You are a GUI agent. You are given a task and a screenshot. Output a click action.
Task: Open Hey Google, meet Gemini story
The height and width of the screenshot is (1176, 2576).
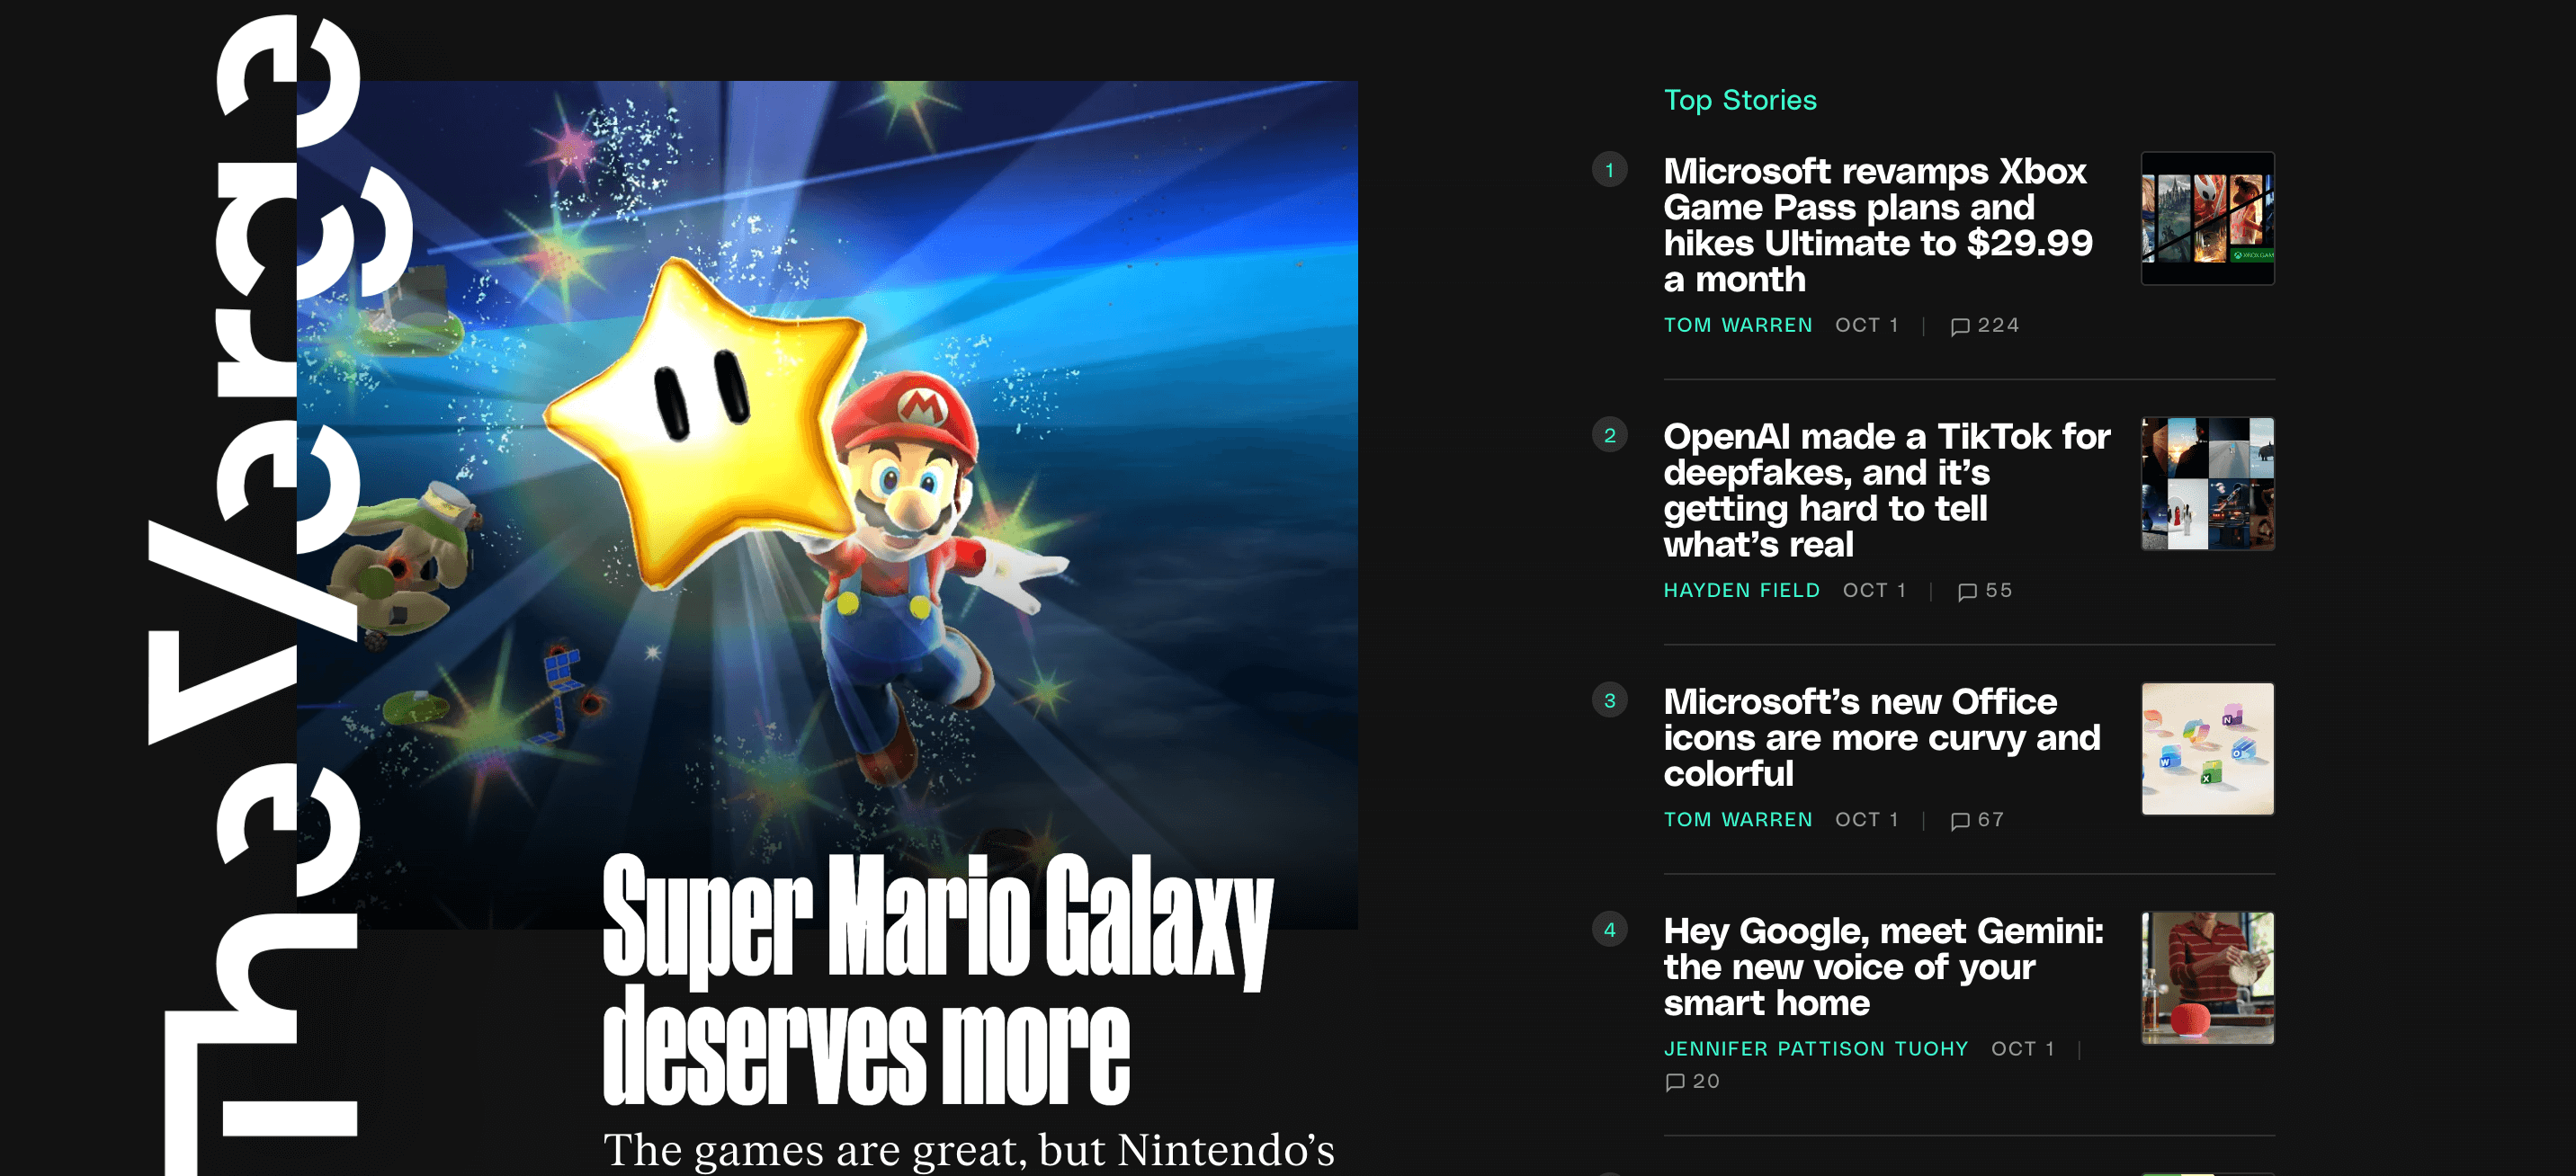point(1883,966)
